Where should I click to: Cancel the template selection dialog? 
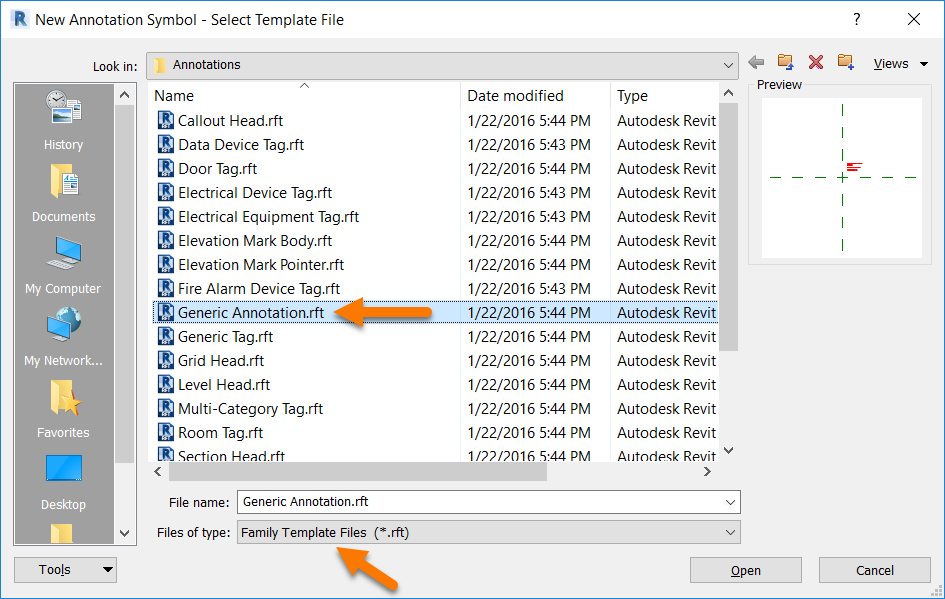874,569
